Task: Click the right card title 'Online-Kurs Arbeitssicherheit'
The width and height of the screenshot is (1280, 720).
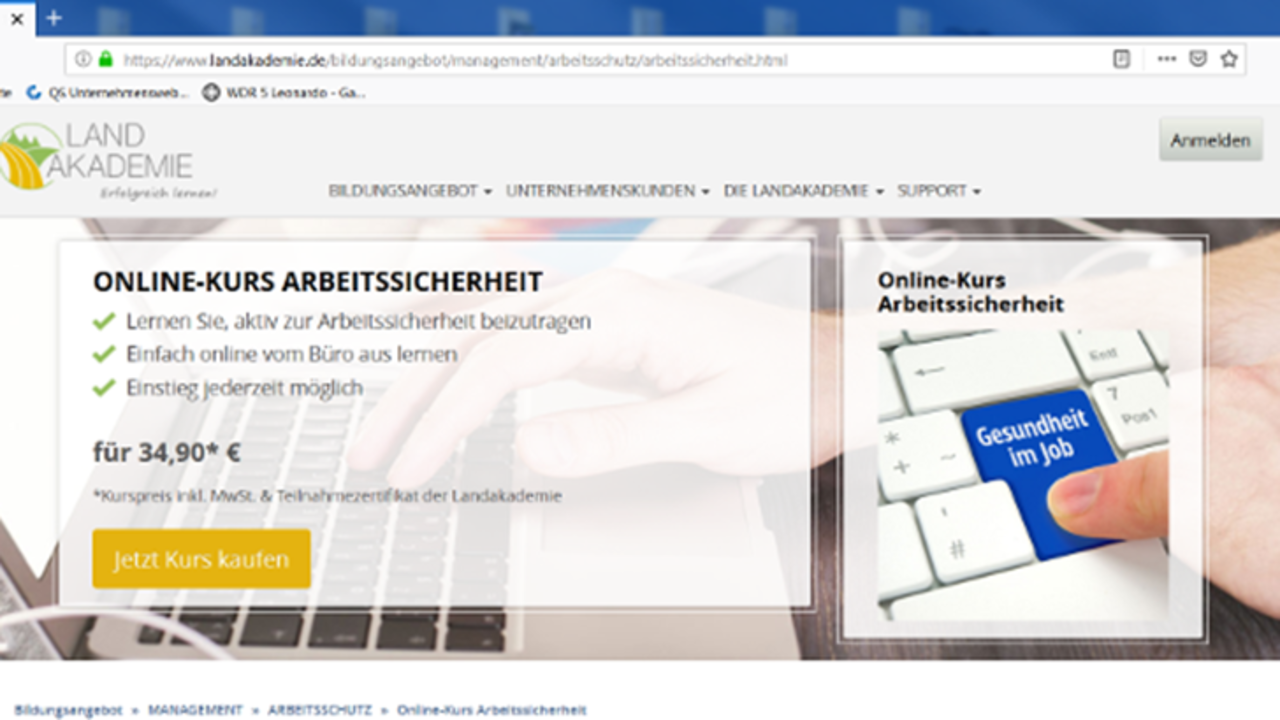Action: [971, 292]
